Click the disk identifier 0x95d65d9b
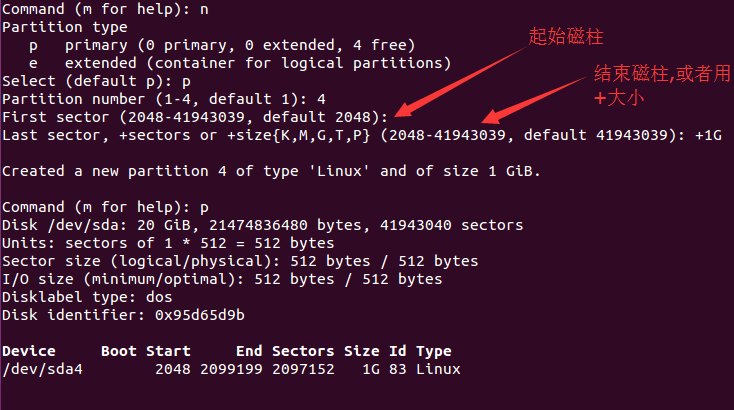Screen dimensions: 734x410 pyautogui.click(x=200, y=315)
